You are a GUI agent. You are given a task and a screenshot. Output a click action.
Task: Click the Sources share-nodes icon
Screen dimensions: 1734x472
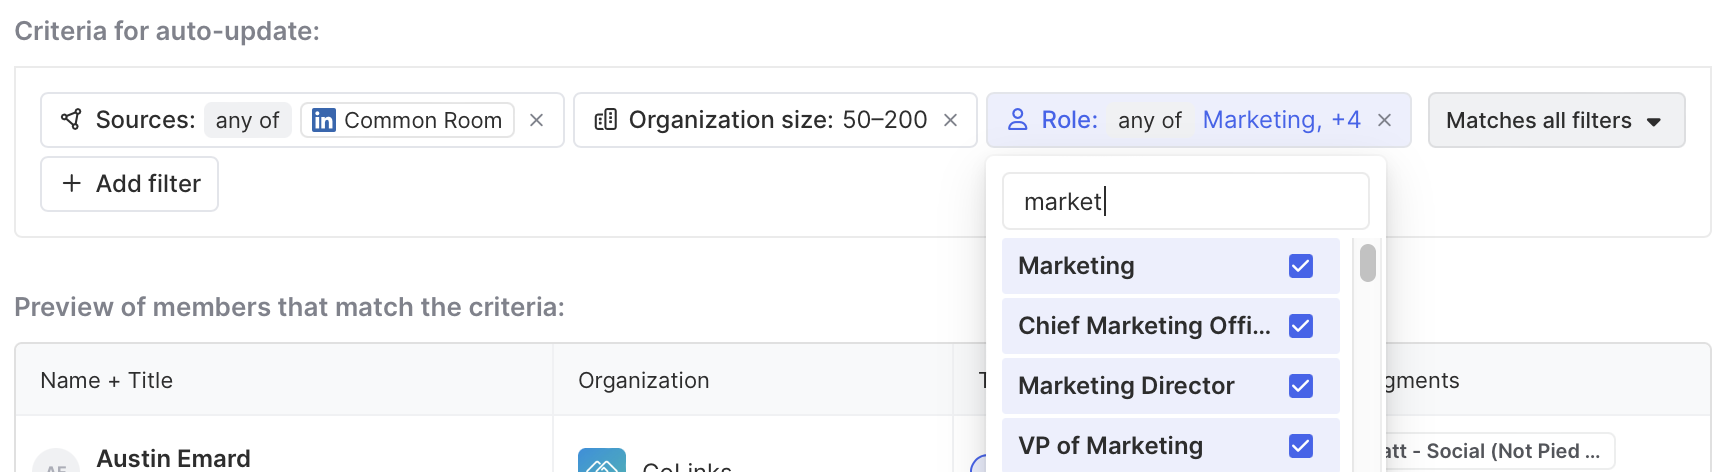[71, 120]
